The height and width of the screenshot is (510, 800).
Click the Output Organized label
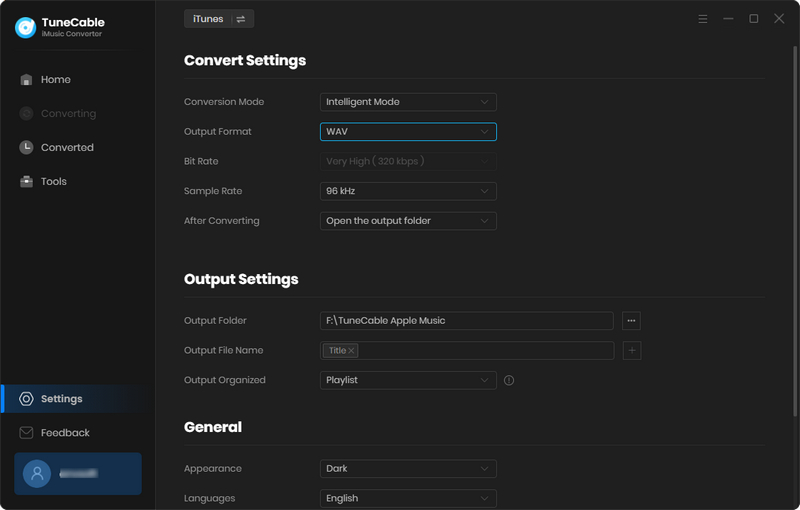pyautogui.click(x=224, y=380)
